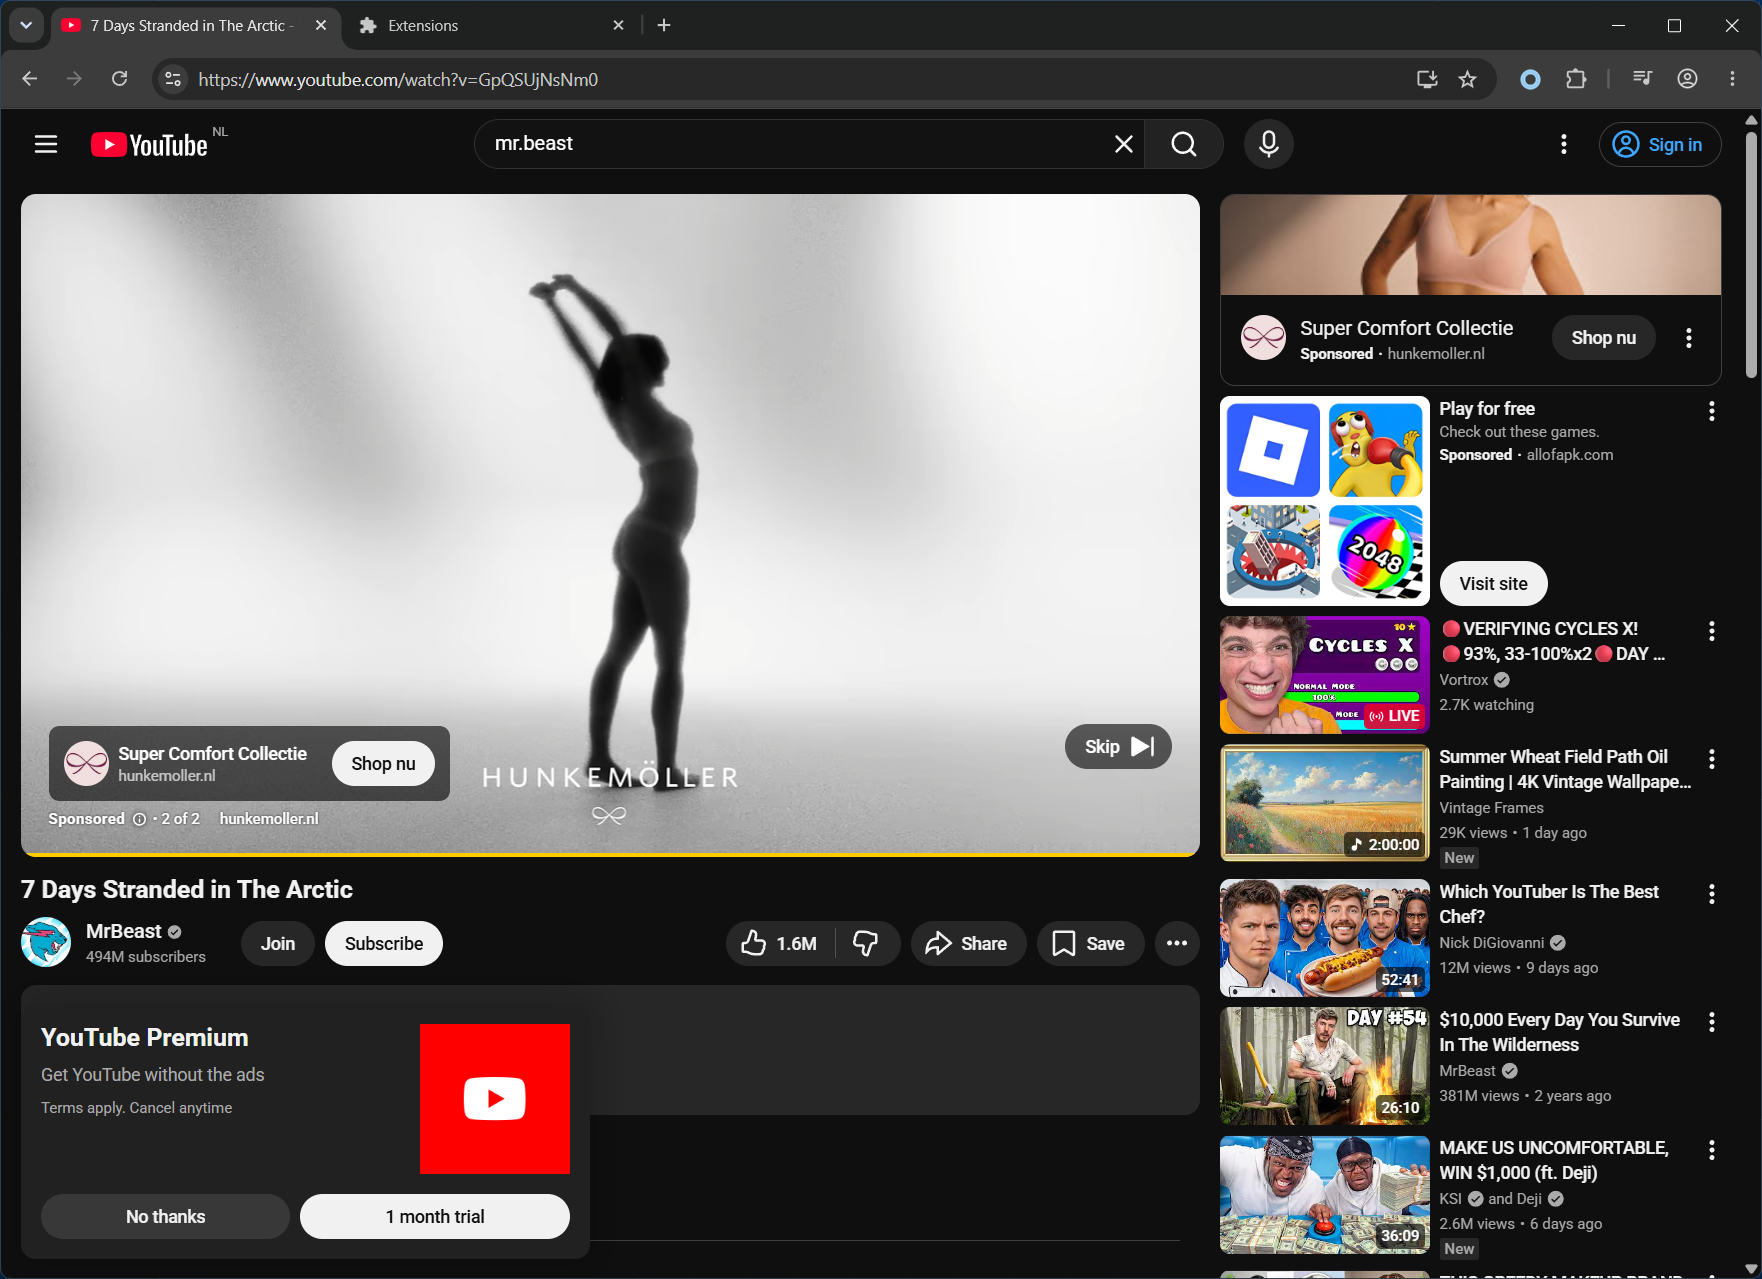Share this video
This screenshot has width=1762, height=1279.
(x=967, y=944)
